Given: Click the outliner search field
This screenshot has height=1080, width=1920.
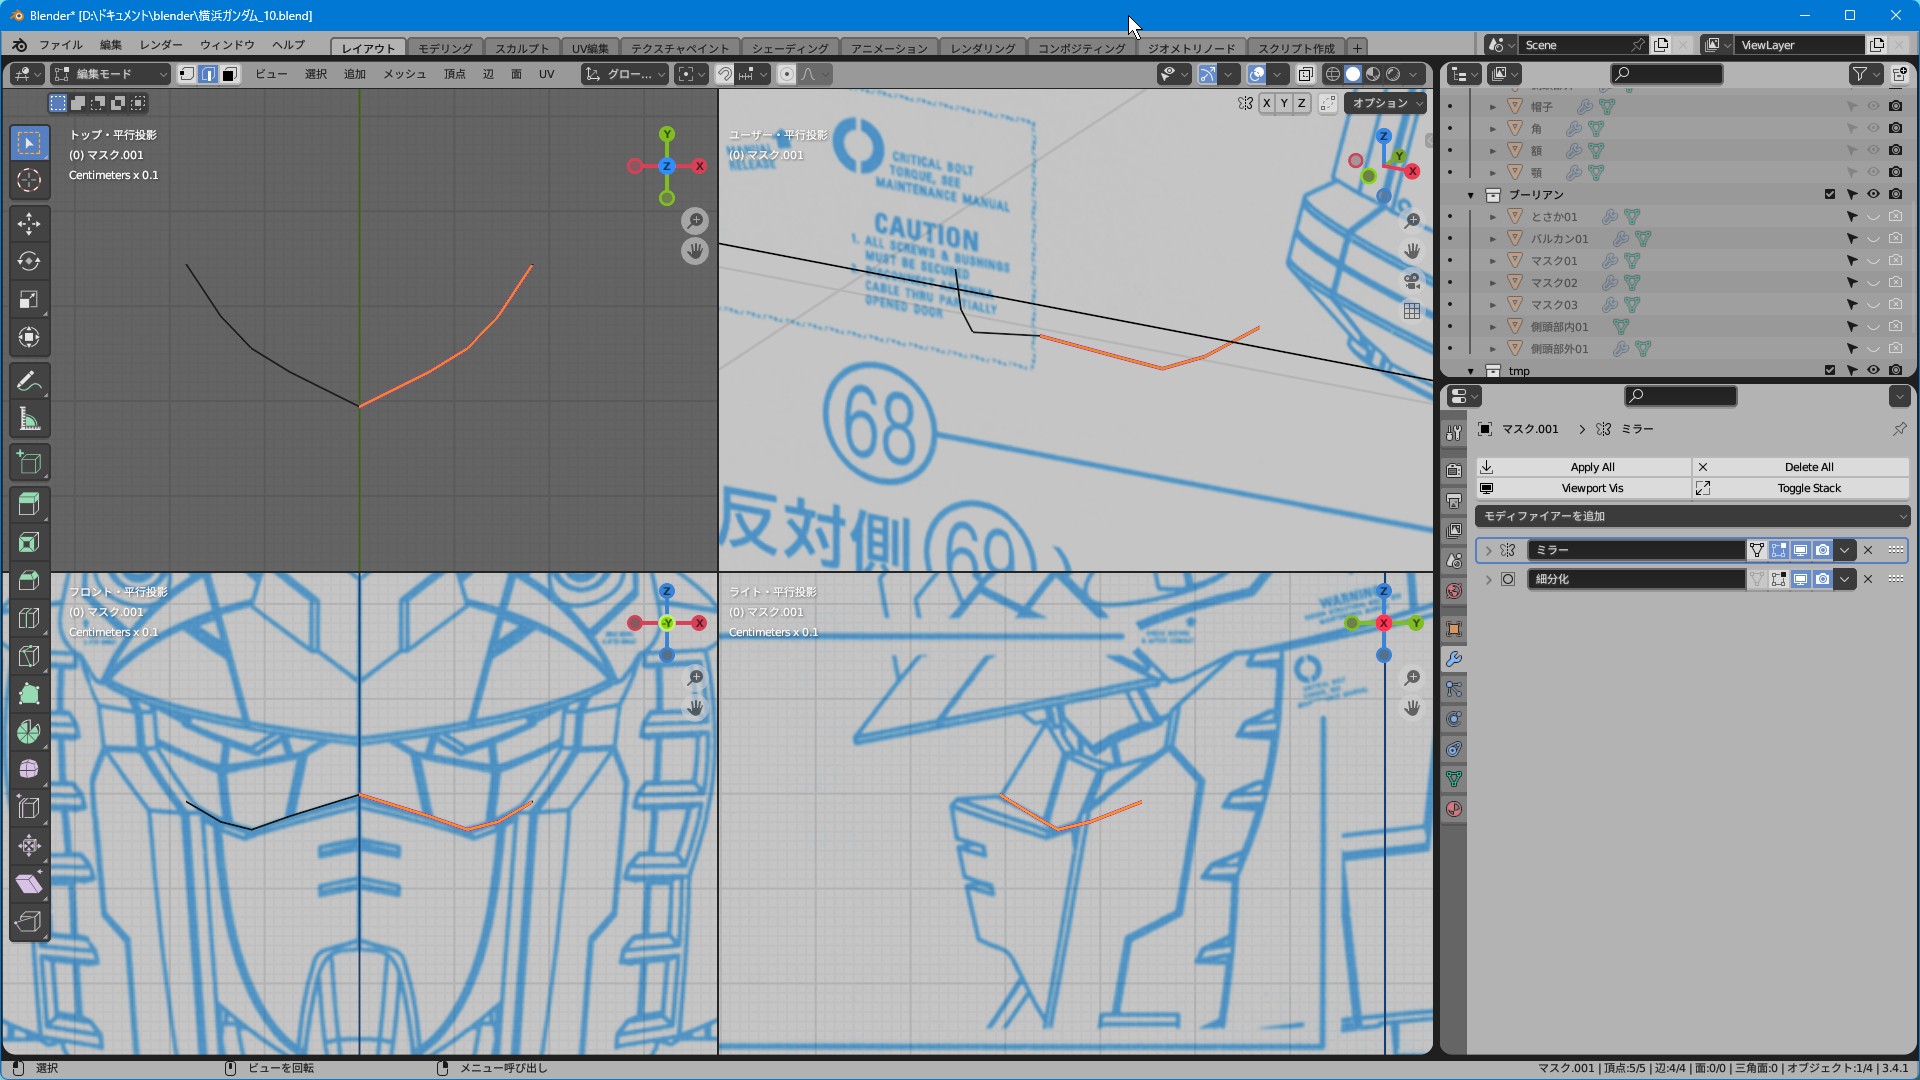Looking at the screenshot, I should pyautogui.click(x=1668, y=74).
